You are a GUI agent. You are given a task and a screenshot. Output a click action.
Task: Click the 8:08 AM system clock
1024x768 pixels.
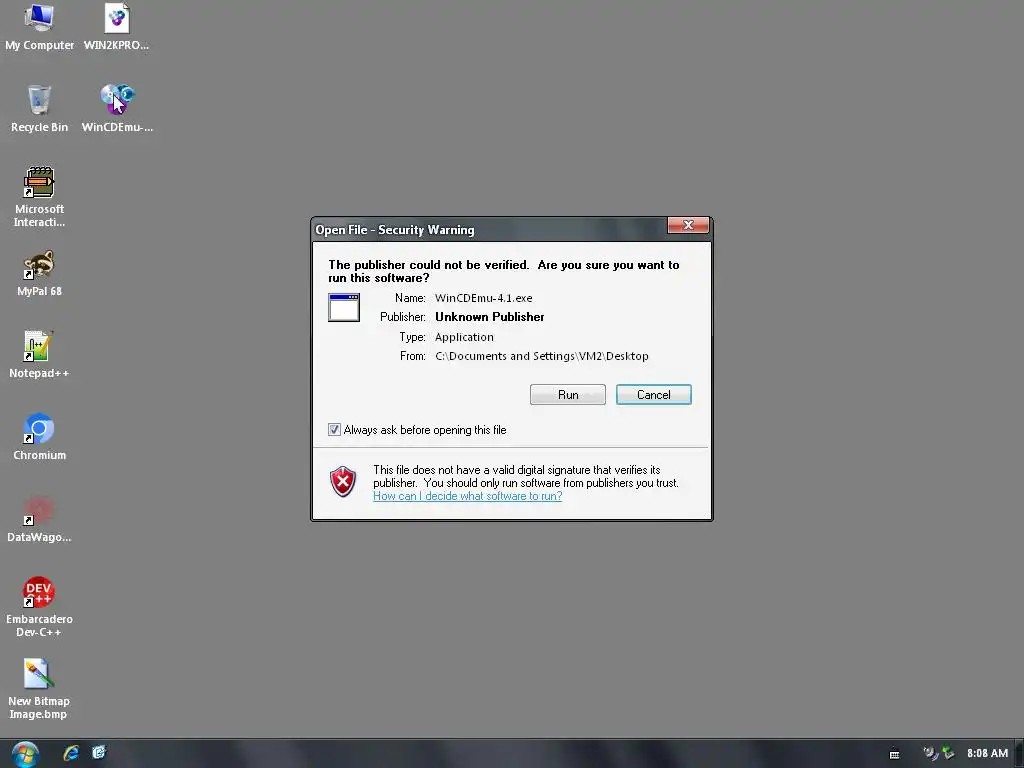(987, 753)
